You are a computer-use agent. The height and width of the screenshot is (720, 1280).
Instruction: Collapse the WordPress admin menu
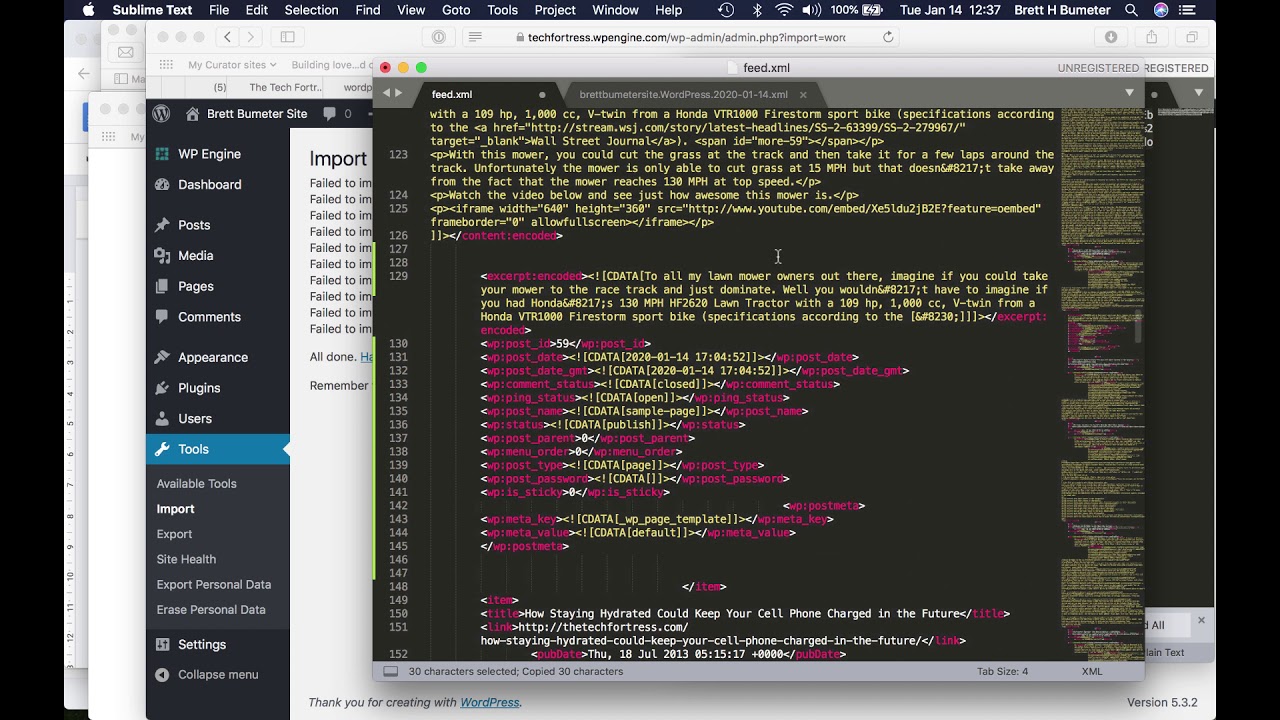207,675
